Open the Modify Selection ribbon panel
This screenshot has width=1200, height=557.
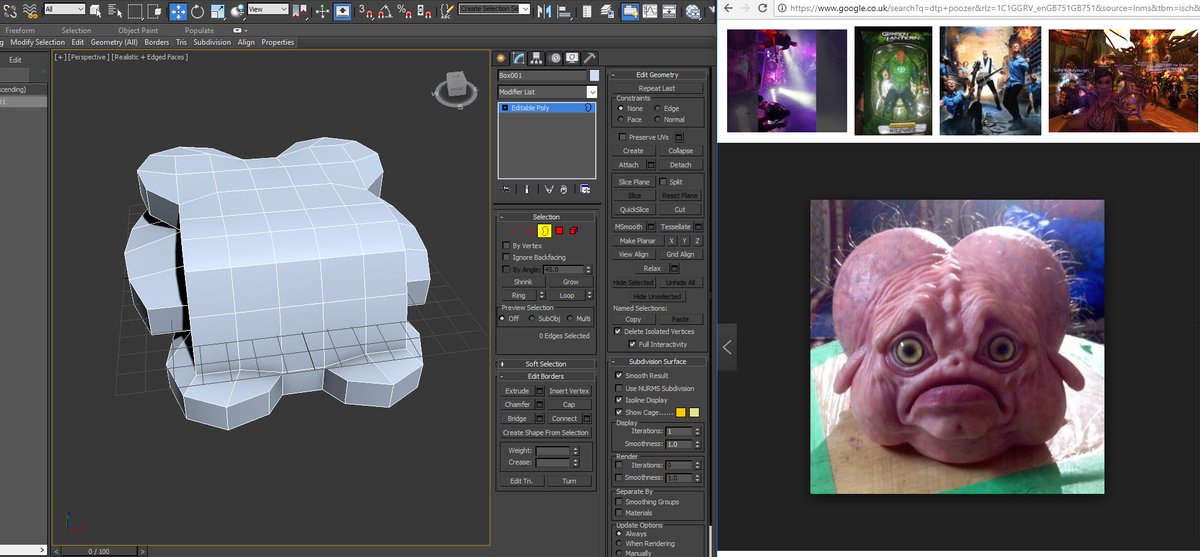pyautogui.click(x=37, y=42)
